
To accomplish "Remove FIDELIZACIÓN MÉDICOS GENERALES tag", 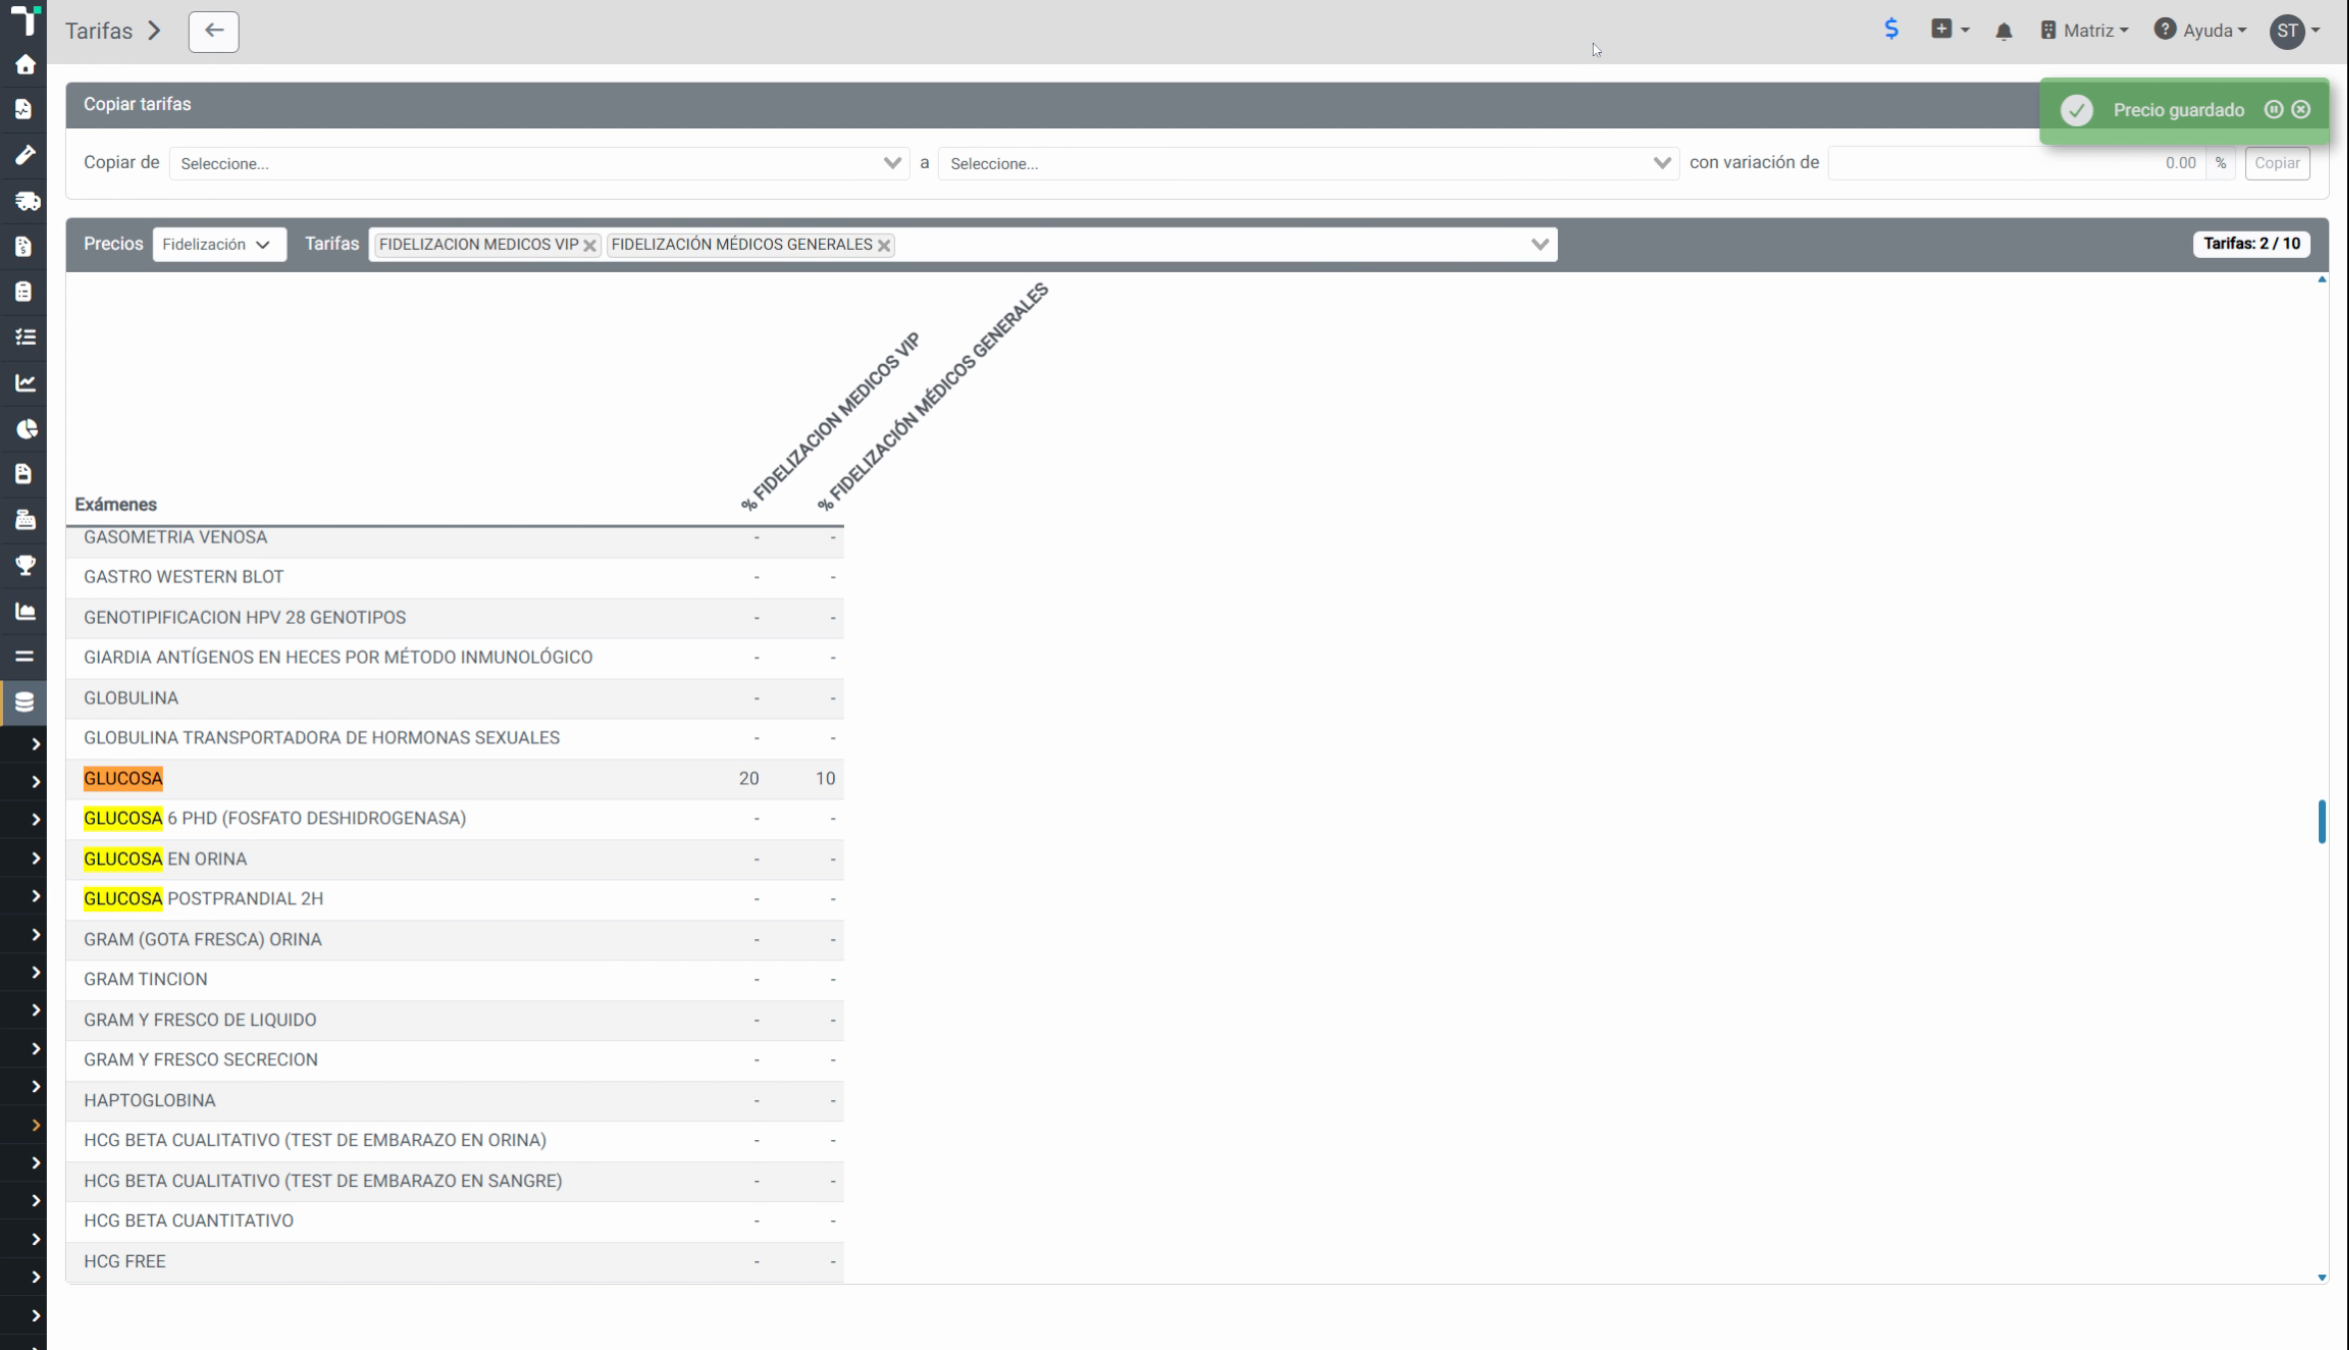I will [x=884, y=245].
